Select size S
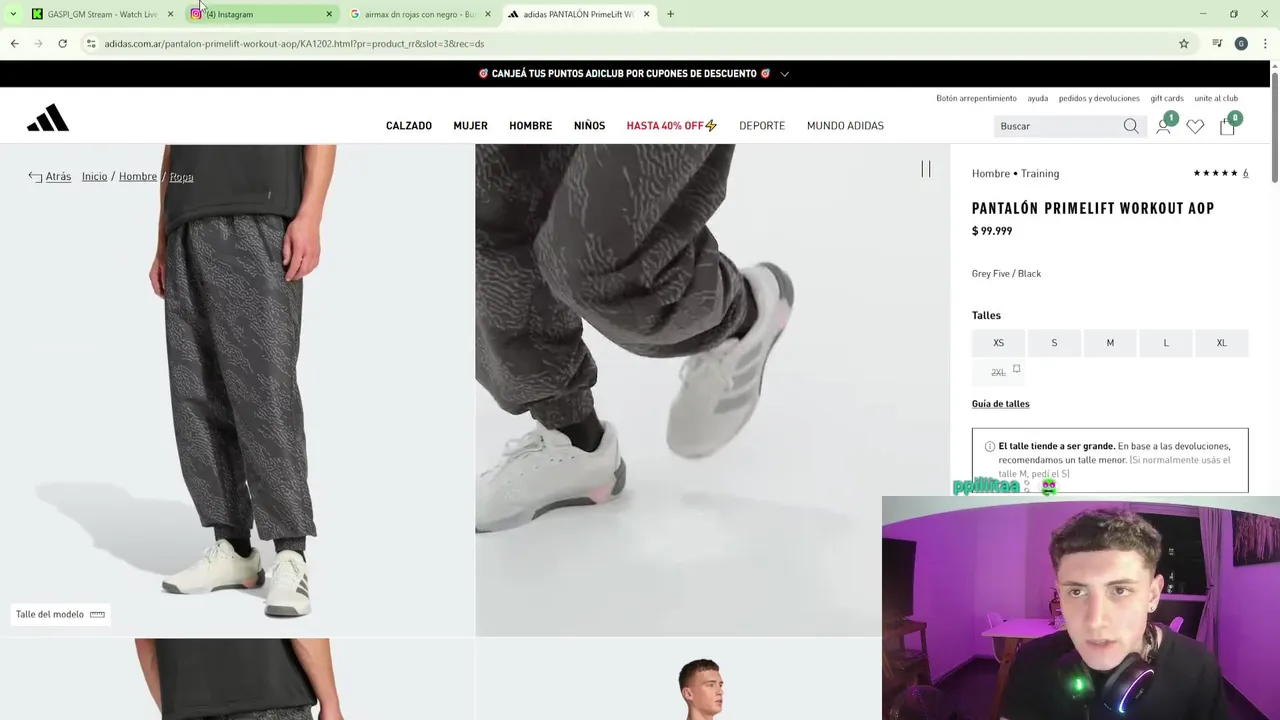This screenshot has width=1280, height=720. click(1054, 343)
